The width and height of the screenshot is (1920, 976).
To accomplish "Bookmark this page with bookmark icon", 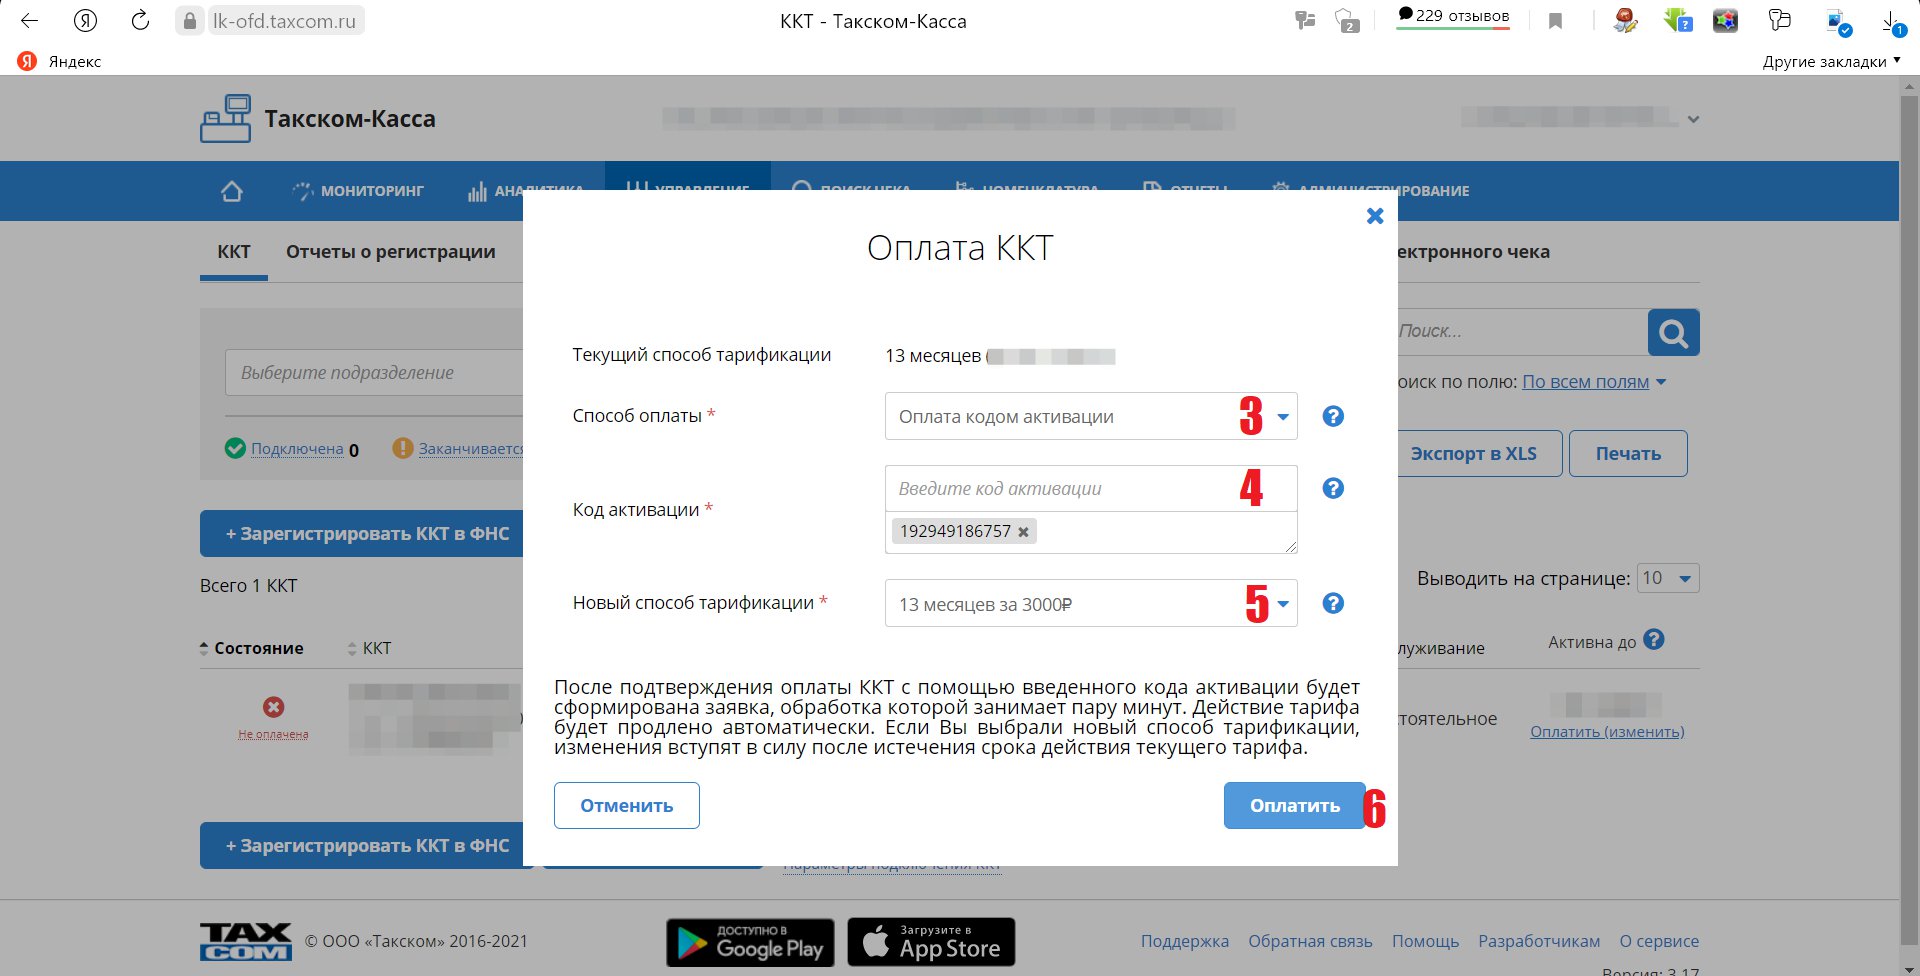I will pyautogui.click(x=1555, y=21).
